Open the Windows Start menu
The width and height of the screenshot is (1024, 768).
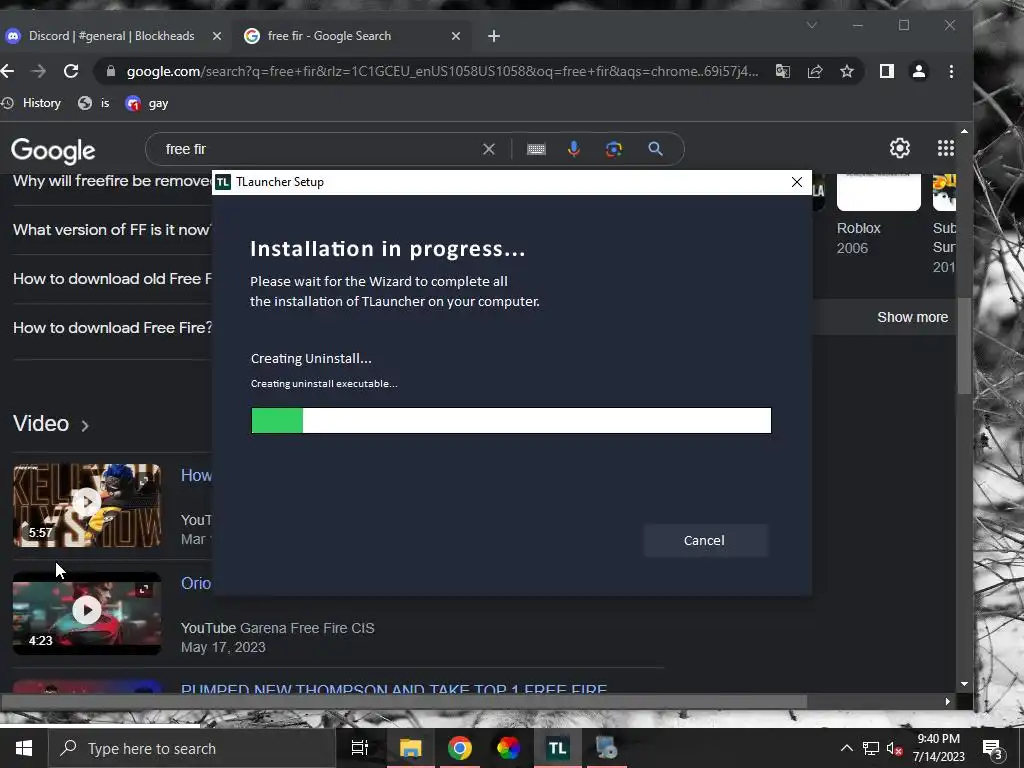(x=24, y=748)
